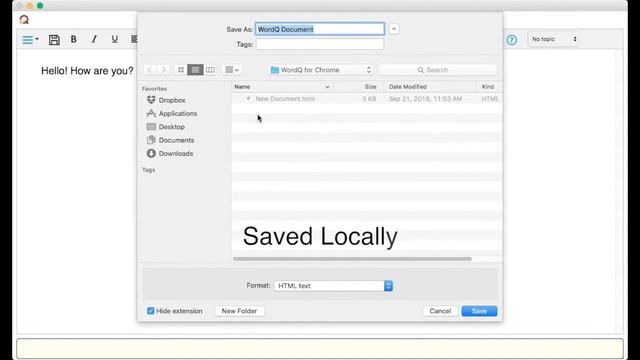Click the save floppy disk icon
640x360 pixels.
point(54,40)
